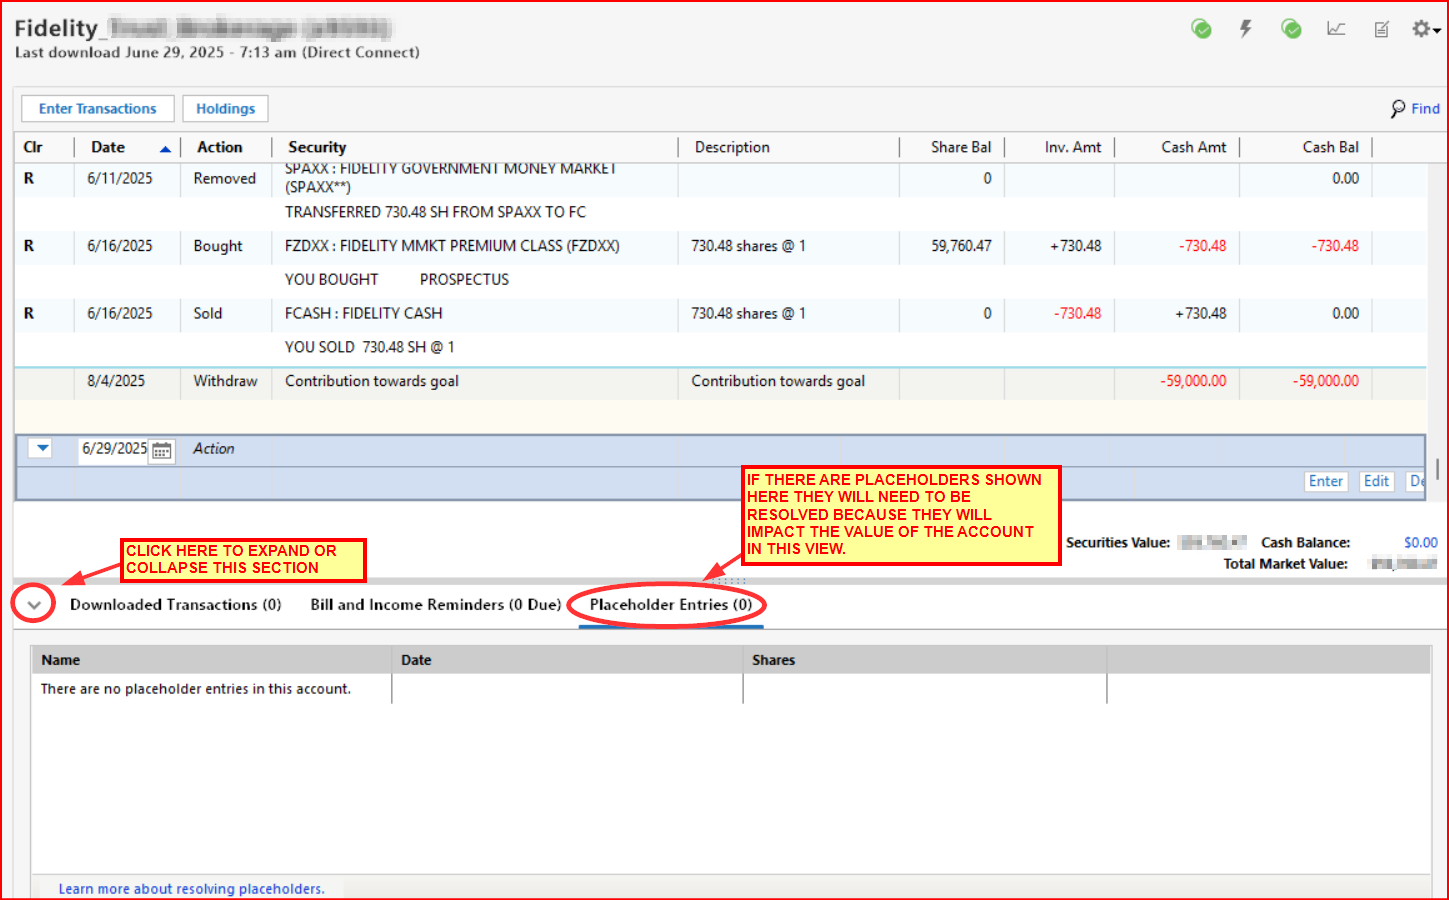Click the panel splitter grip handle

(x=731, y=580)
